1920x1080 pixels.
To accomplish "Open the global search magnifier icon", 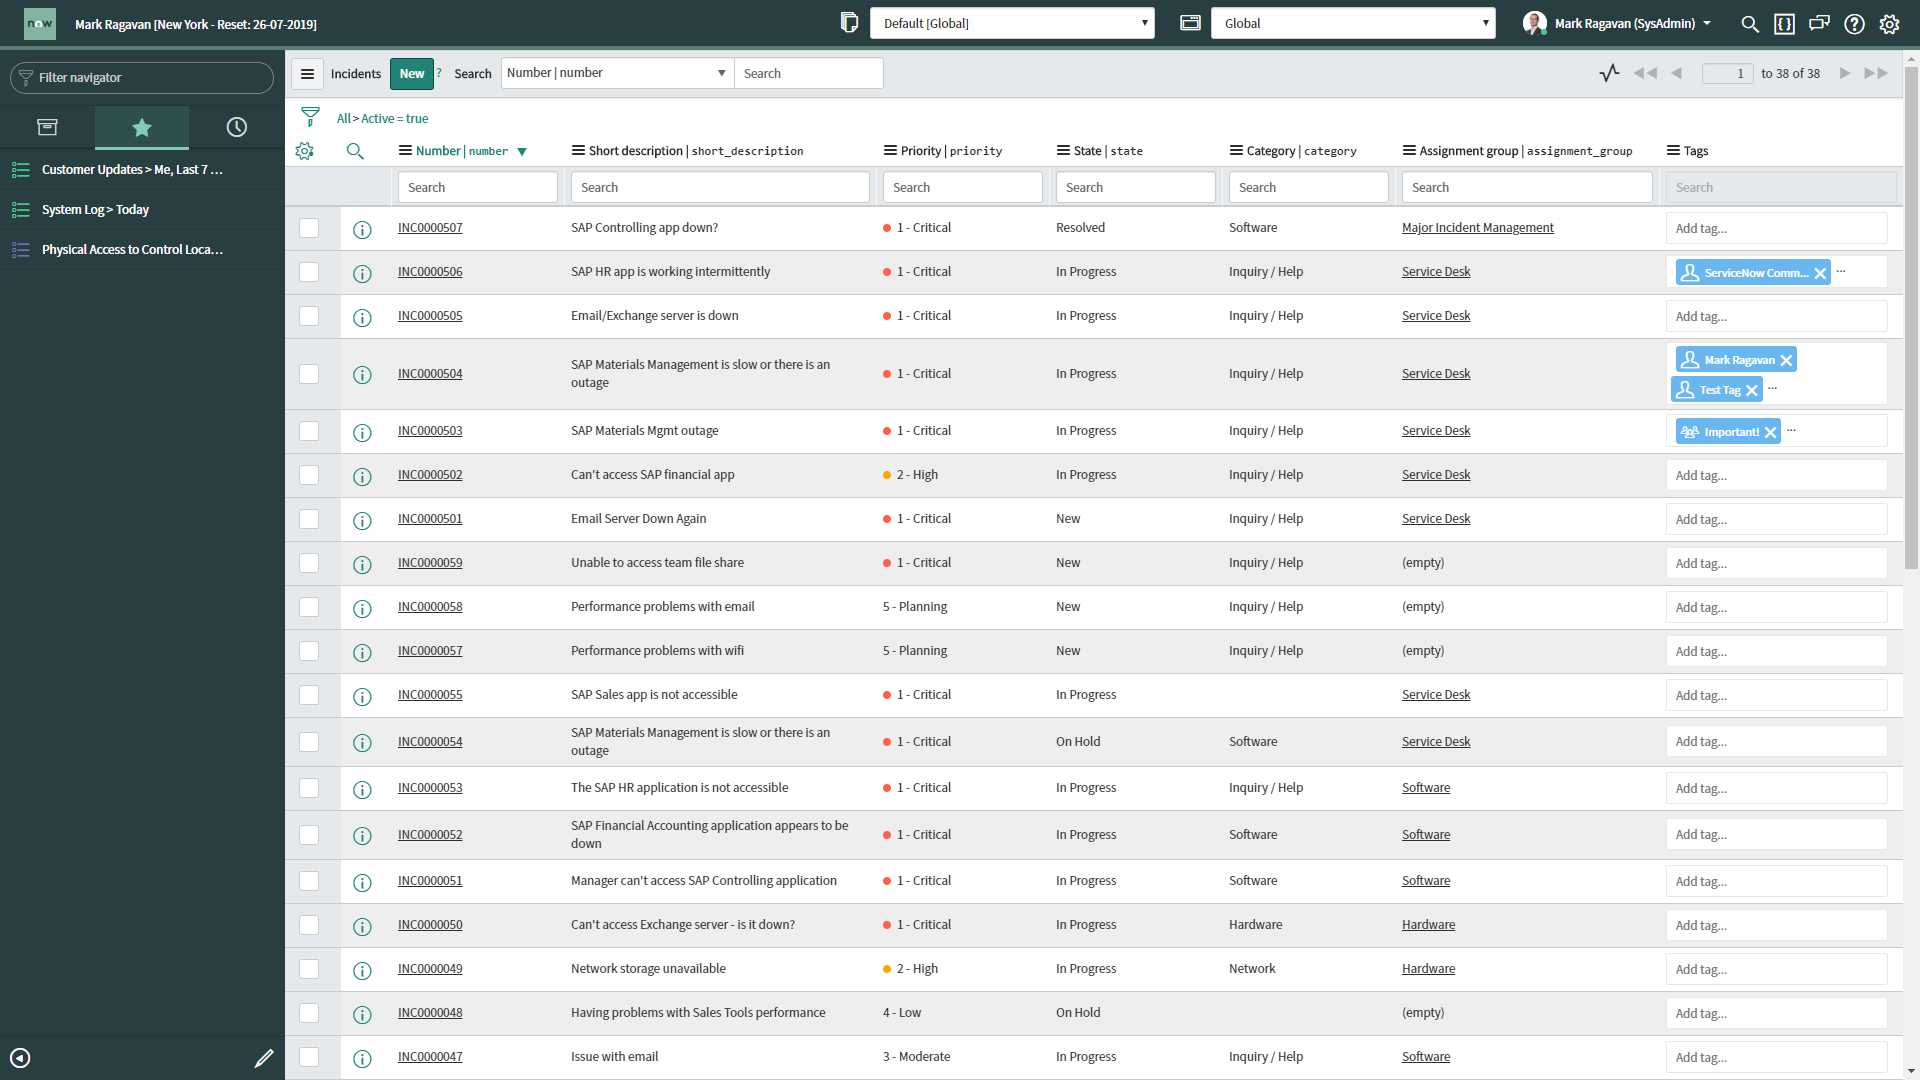I will pyautogui.click(x=1750, y=24).
